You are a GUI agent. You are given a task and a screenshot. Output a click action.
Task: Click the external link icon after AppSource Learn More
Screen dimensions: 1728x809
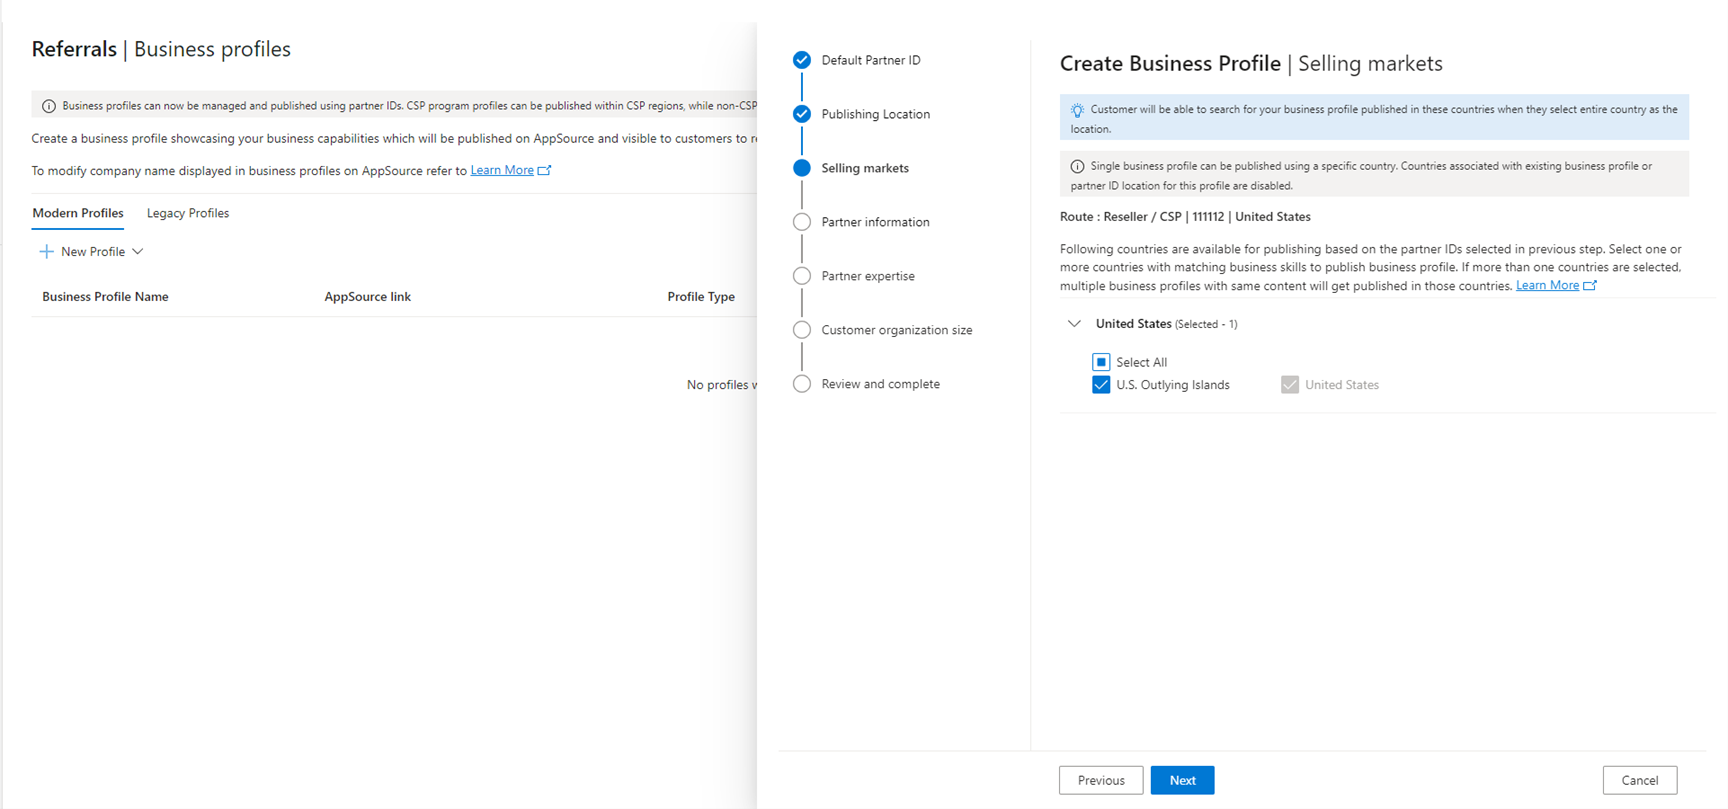click(x=545, y=171)
